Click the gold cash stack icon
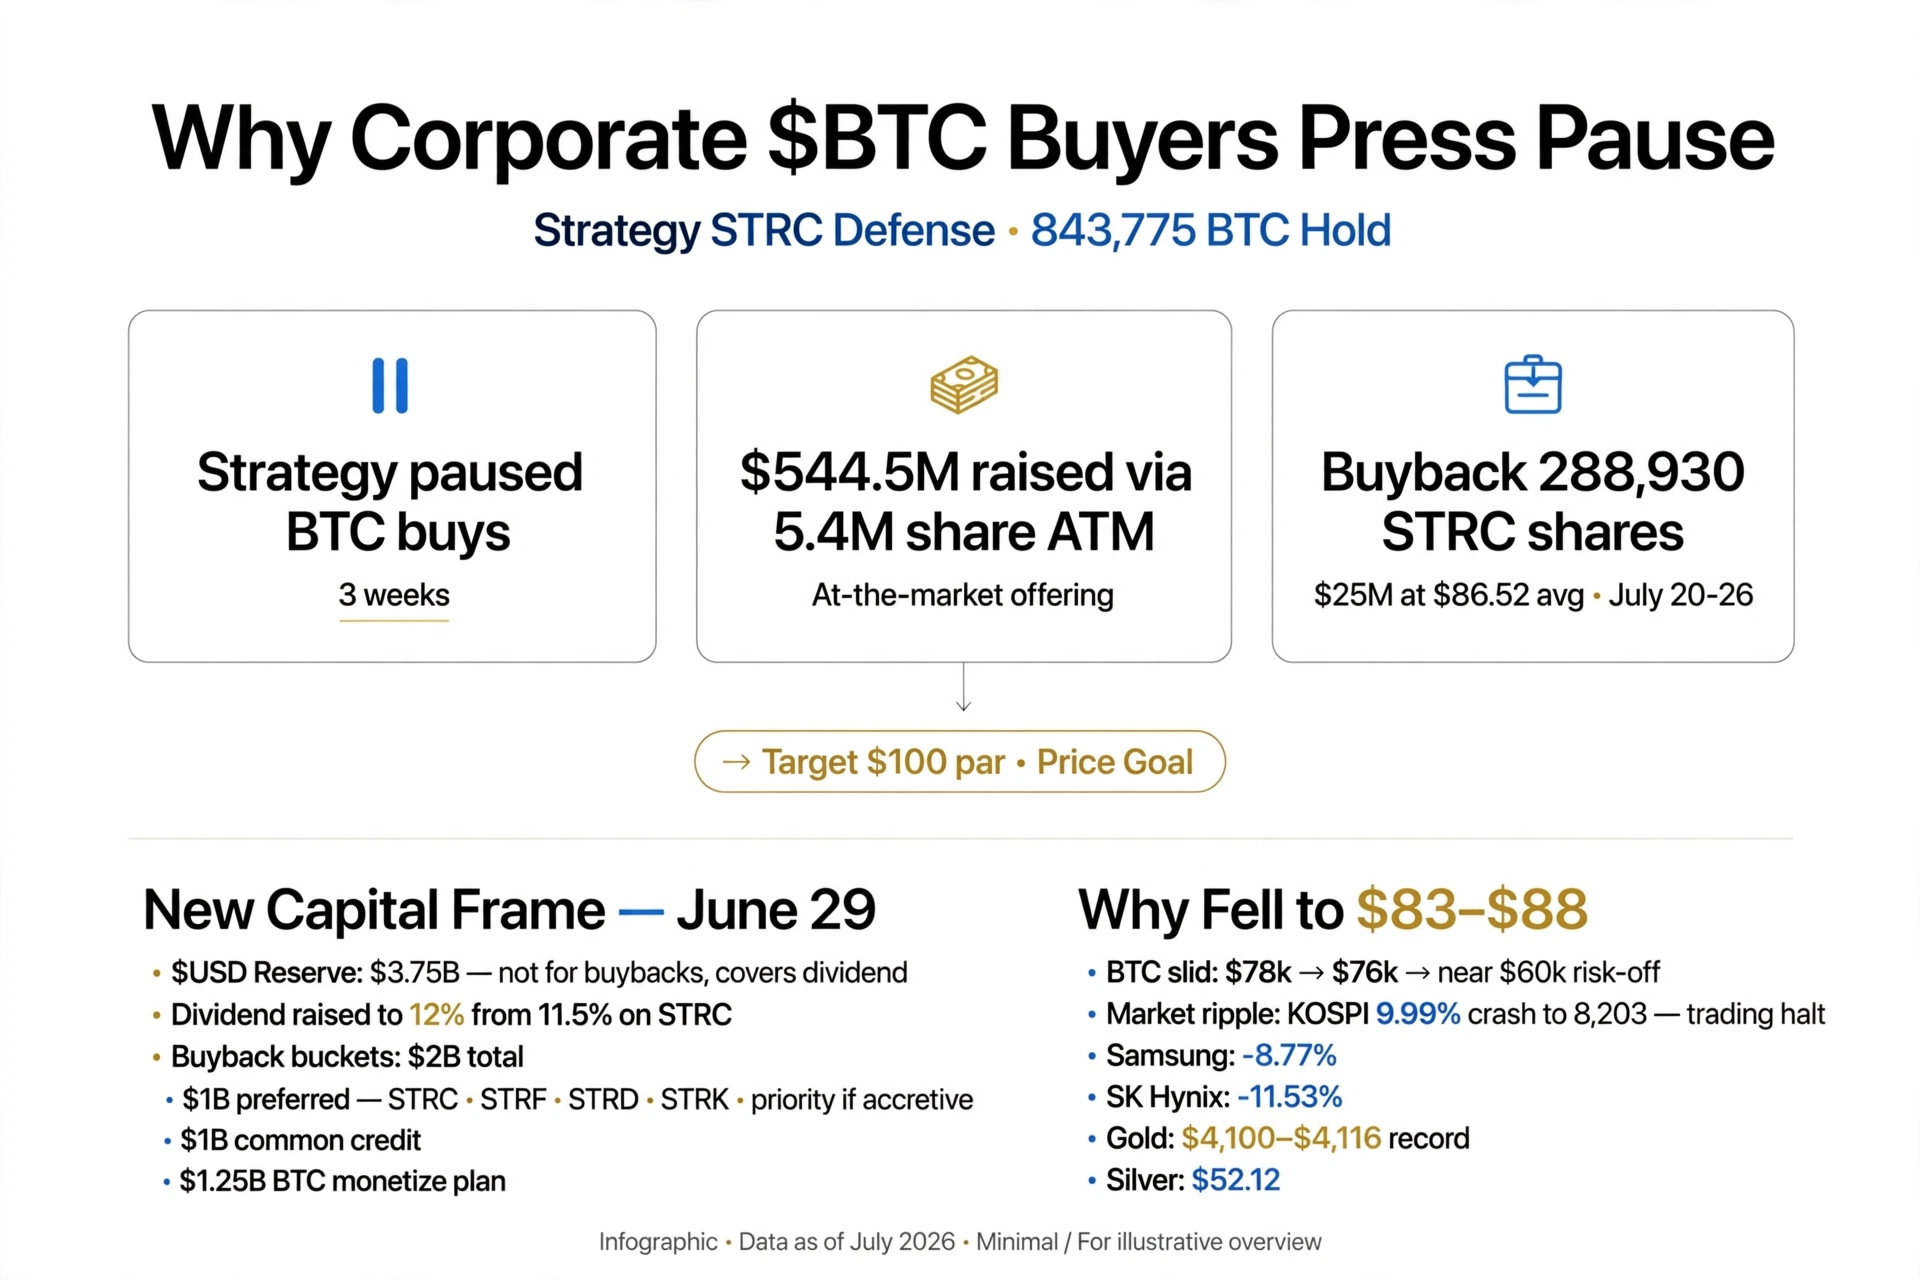 click(964, 385)
